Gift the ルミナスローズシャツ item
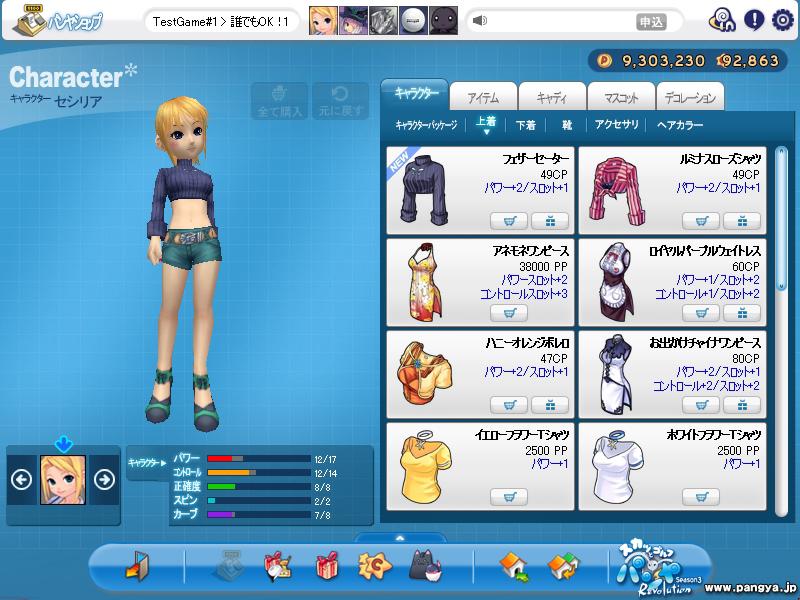800x600 pixels. click(742, 221)
